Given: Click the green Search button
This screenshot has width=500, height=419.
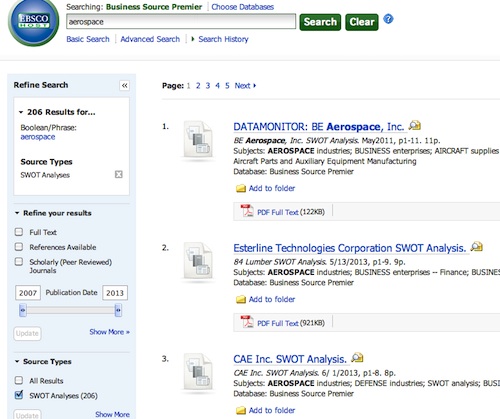Looking at the screenshot, I should [320, 22].
